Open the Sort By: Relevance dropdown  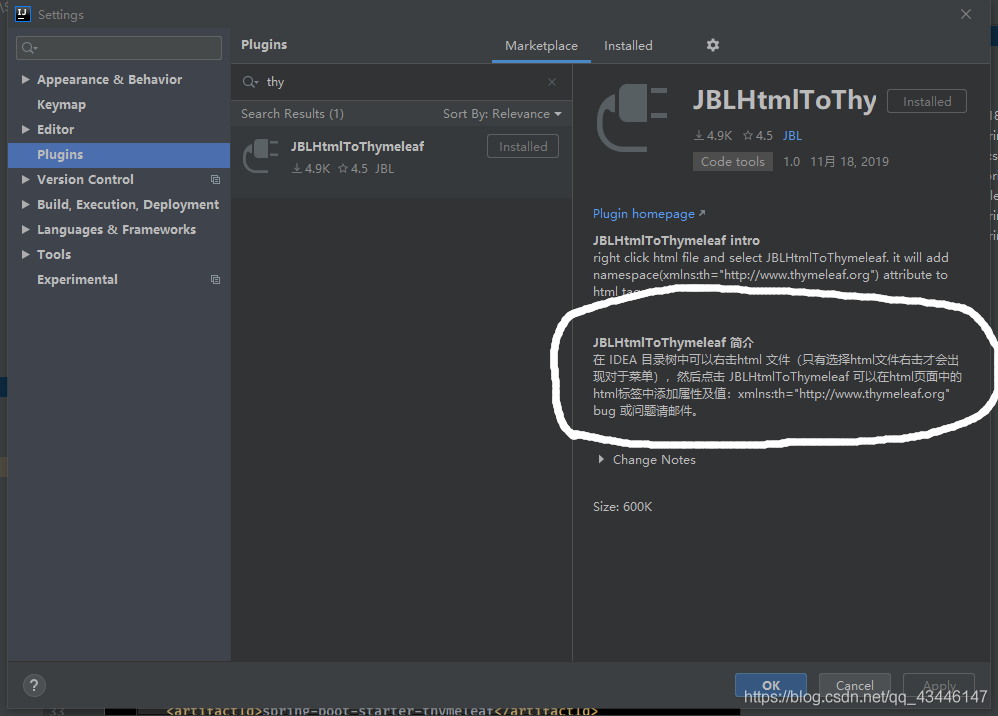click(x=502, y=114)
